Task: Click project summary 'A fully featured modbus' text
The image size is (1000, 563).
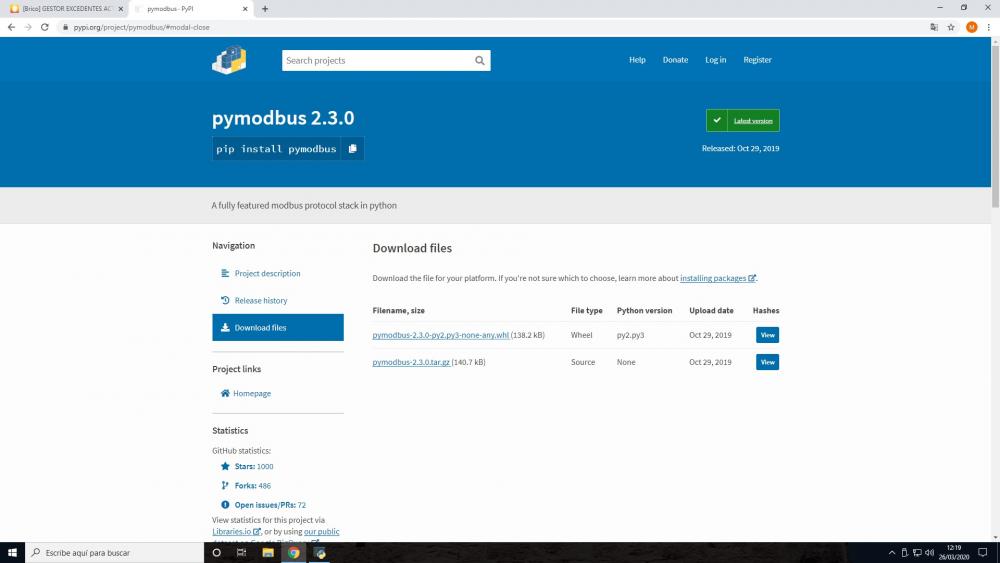Action: click(x=304, y=205)
